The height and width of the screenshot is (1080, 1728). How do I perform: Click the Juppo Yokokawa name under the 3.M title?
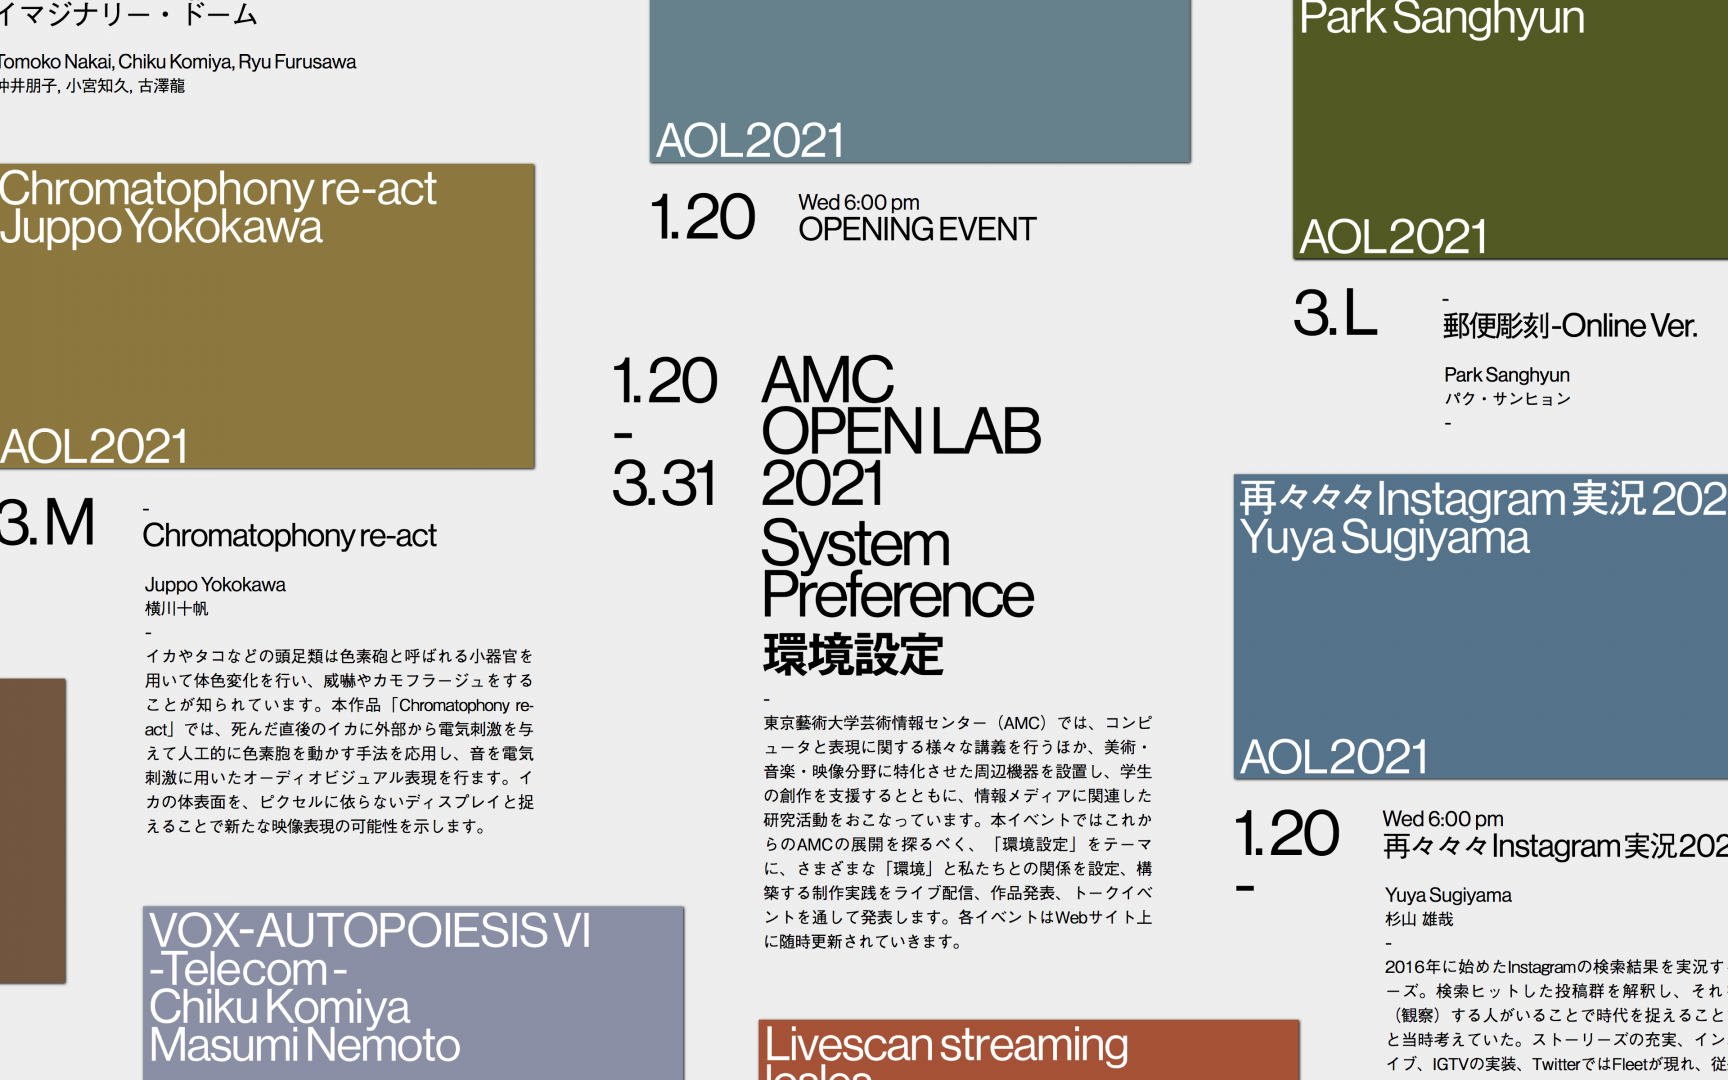[215, 585]
